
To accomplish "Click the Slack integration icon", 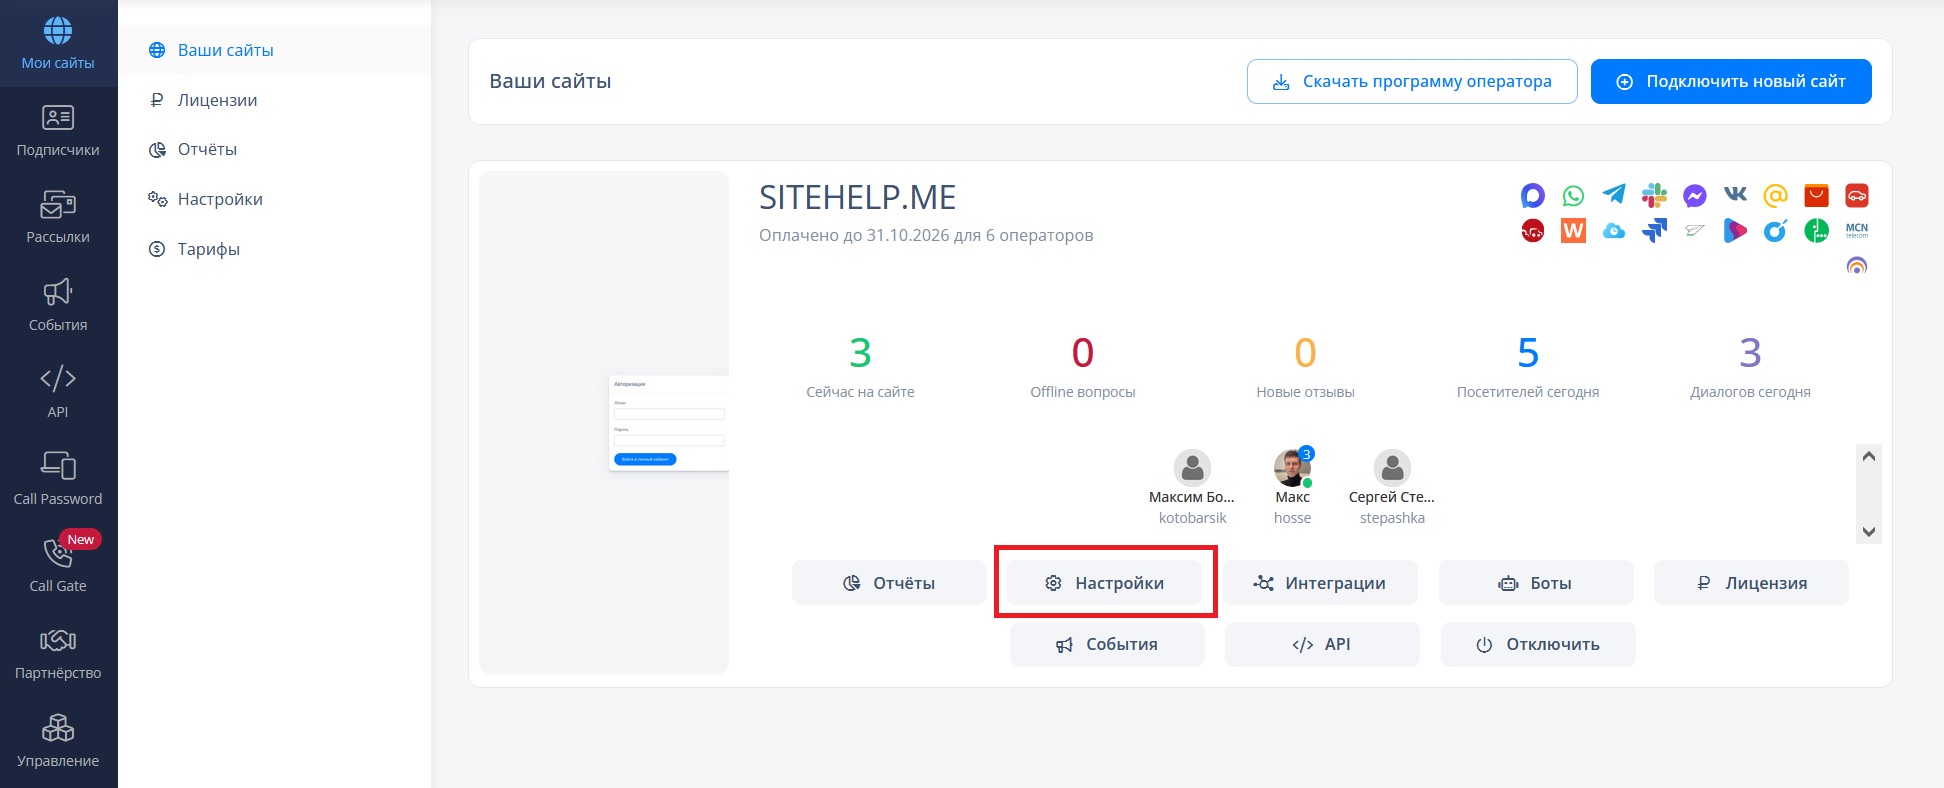I will pyautogui.click(x=1654, y=196).
